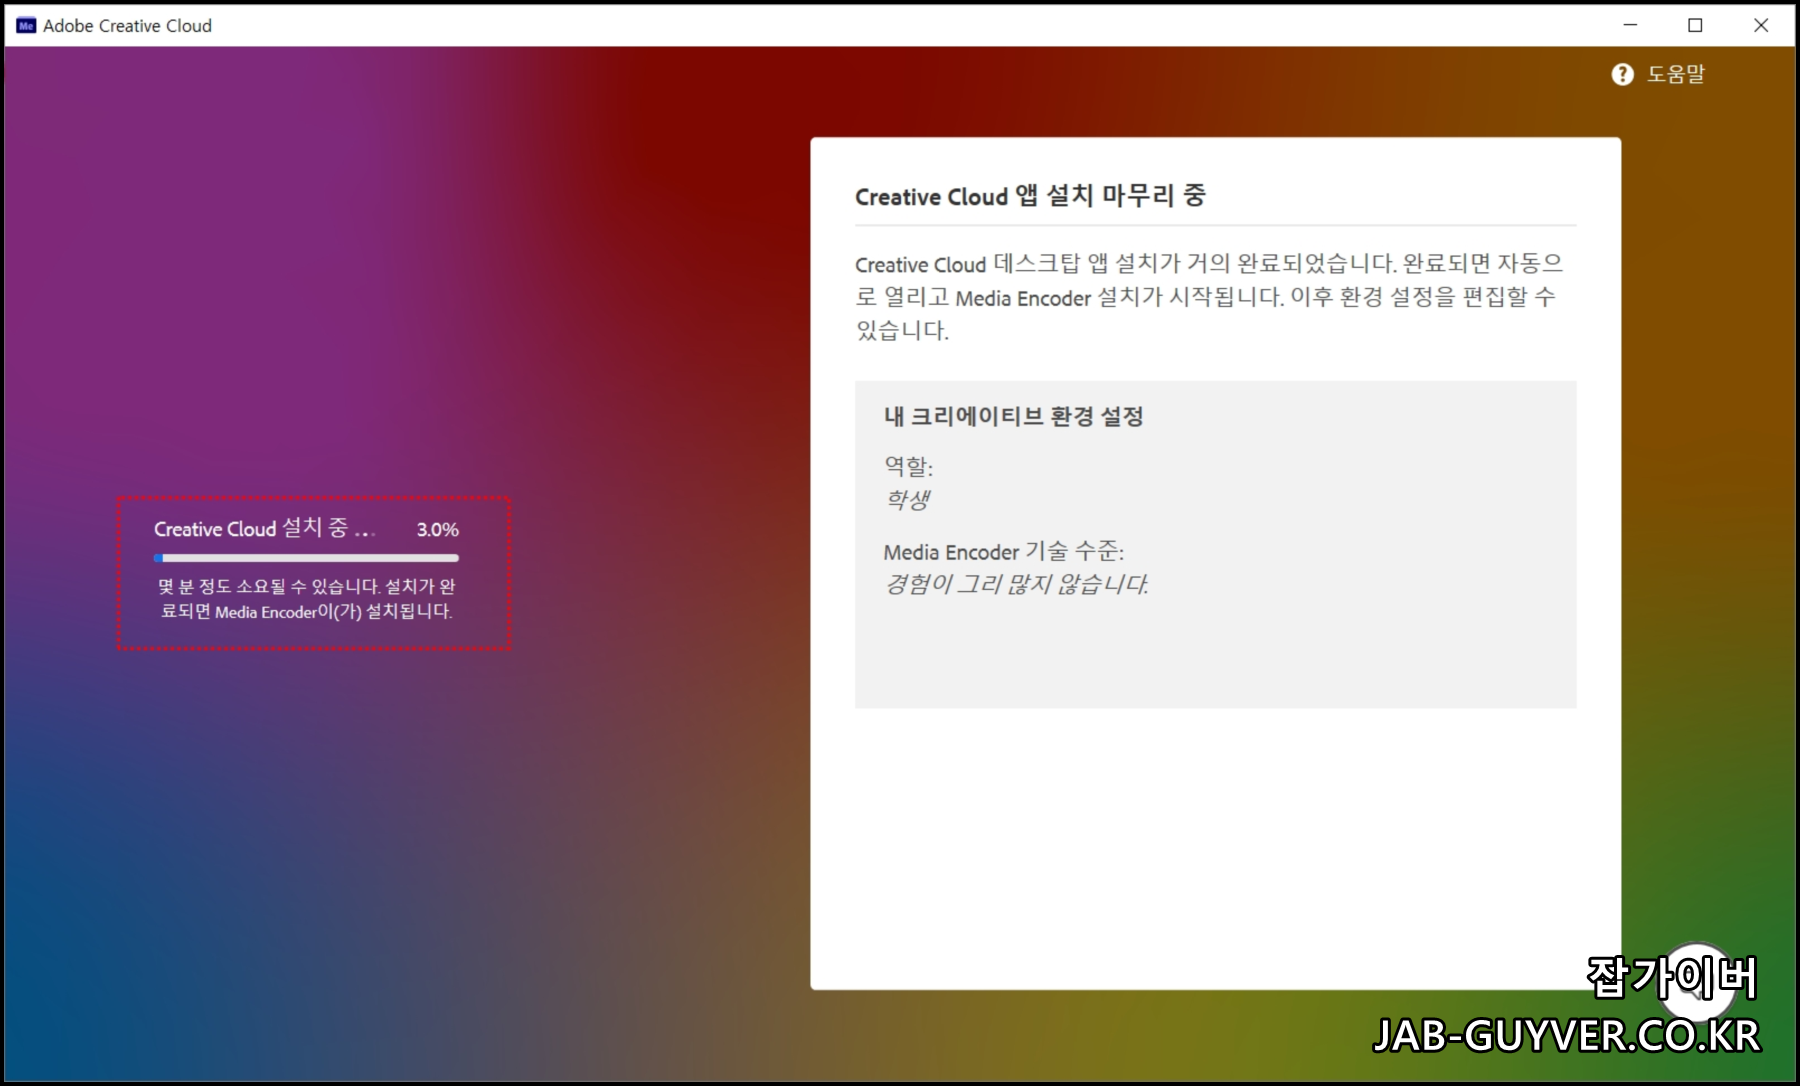Click the Creative Cloud installation progress bar
This screenshot has width=1800, height=1086.
tap(306, 558)
